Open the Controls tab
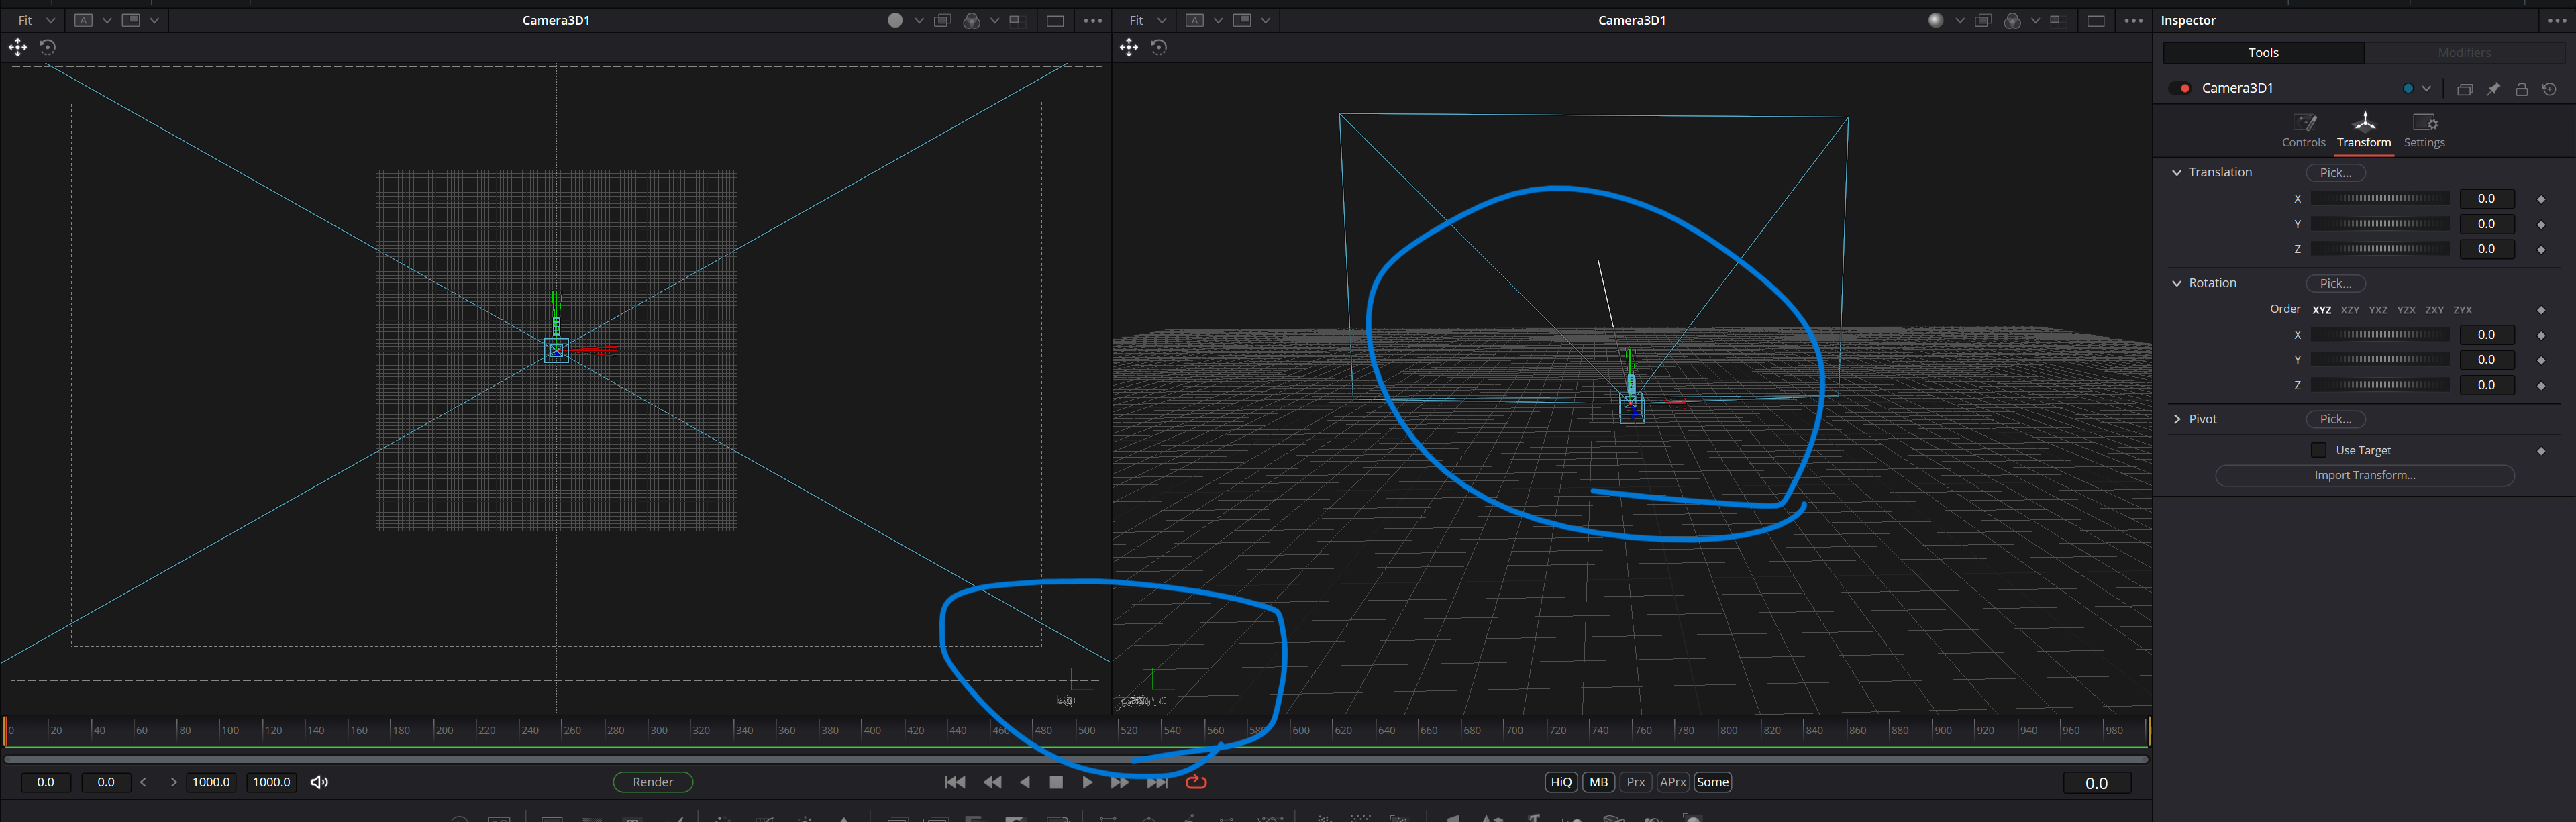Image resolution: width=2576 pixels, height=822 pixels. pos(2303,130)
